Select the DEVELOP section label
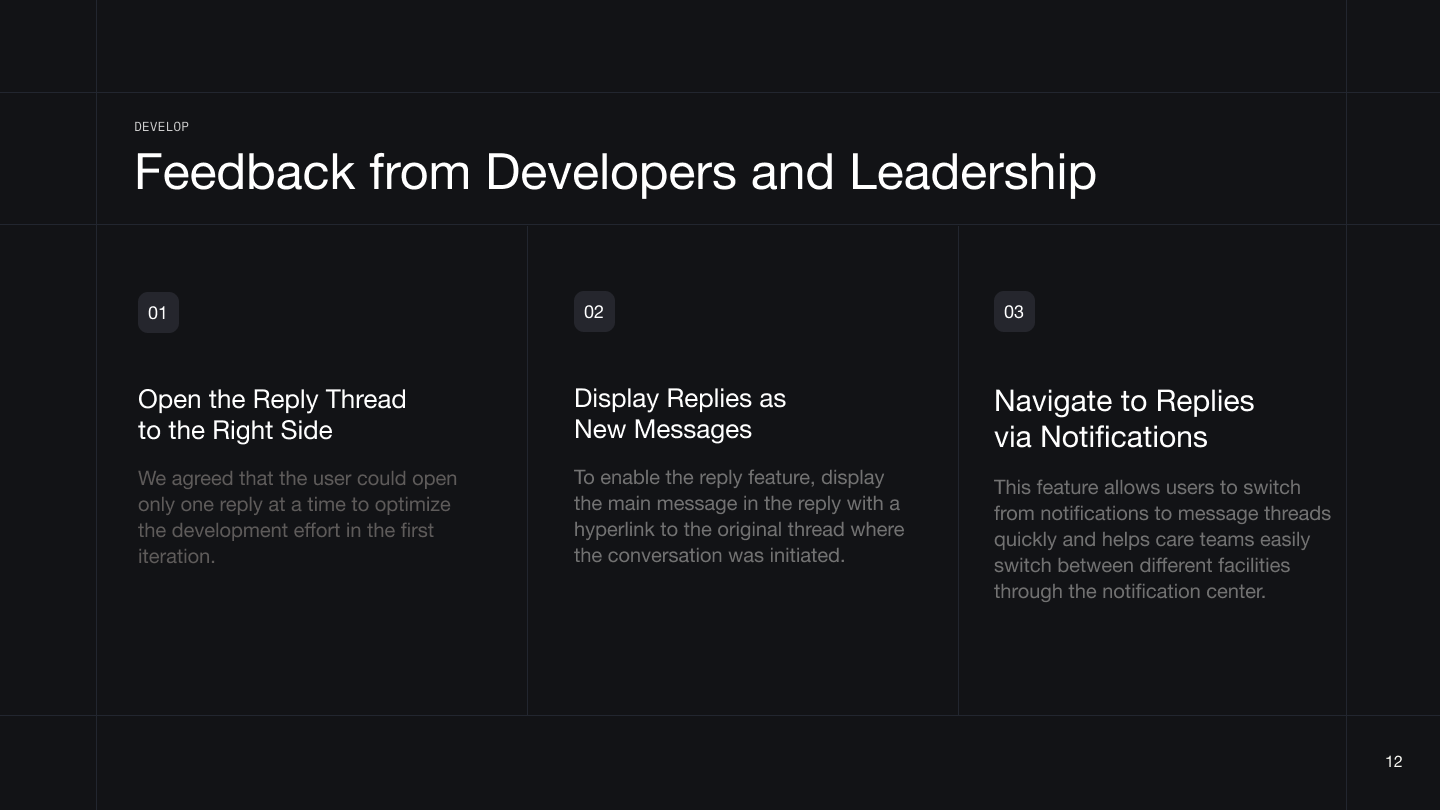Image resolution: width=1440 pixels, height=810 pixels. (161, 127)
